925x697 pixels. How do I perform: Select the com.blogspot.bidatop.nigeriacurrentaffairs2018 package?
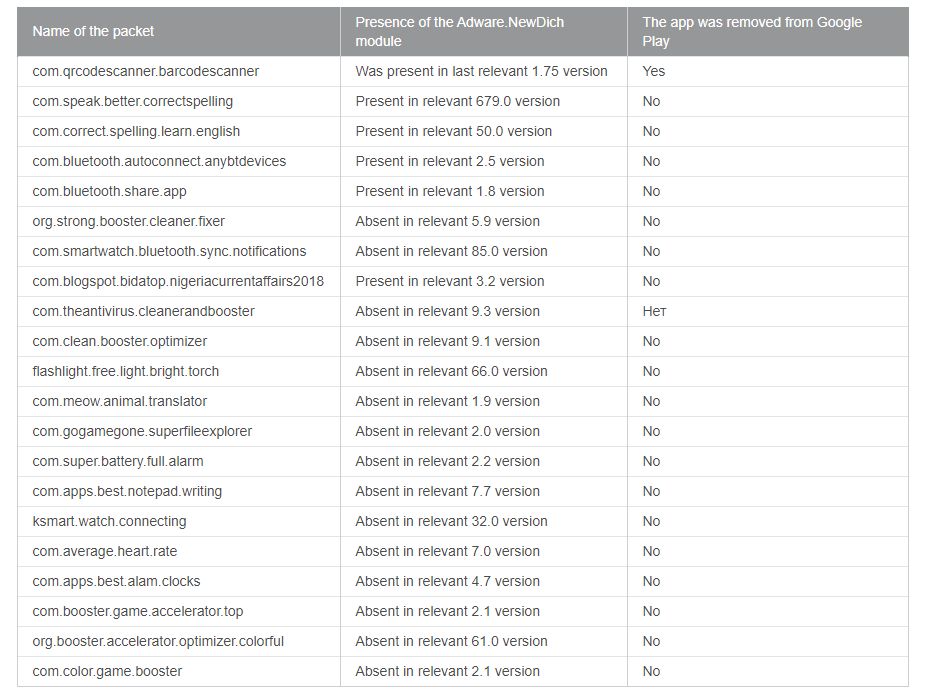(178, 281)
